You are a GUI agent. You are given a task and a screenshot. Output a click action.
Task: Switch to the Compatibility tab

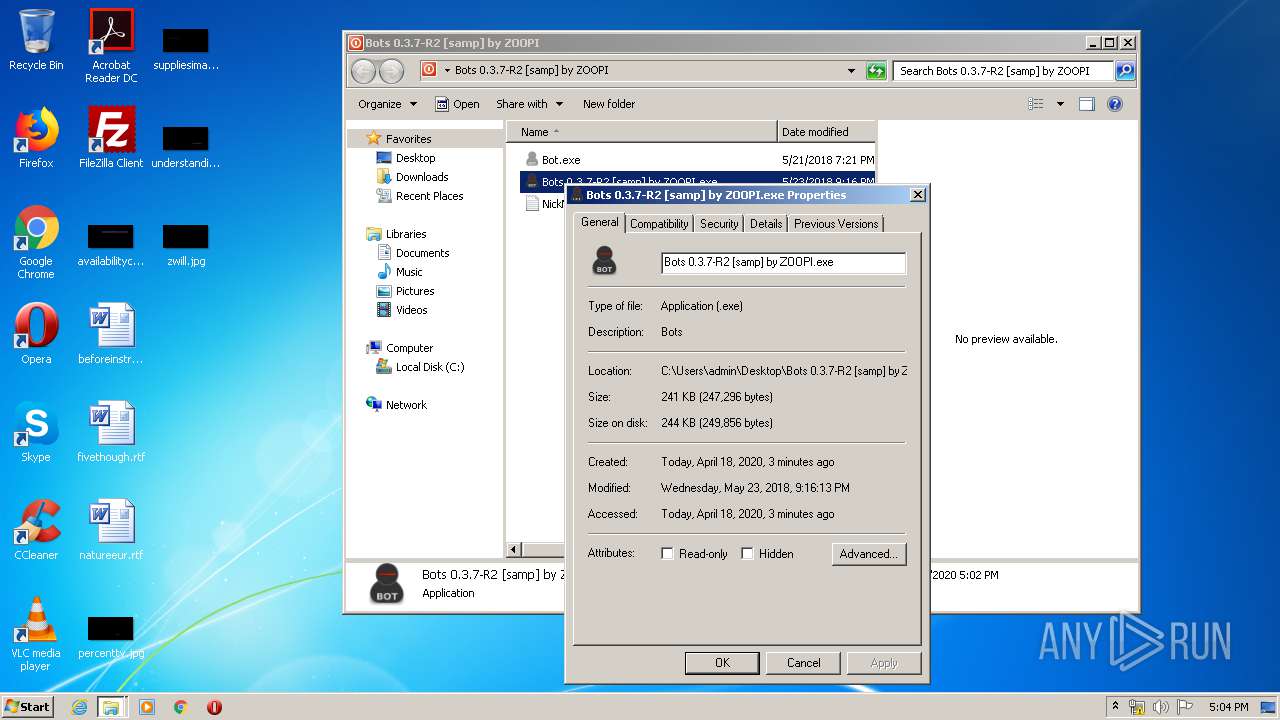[659, 224]
